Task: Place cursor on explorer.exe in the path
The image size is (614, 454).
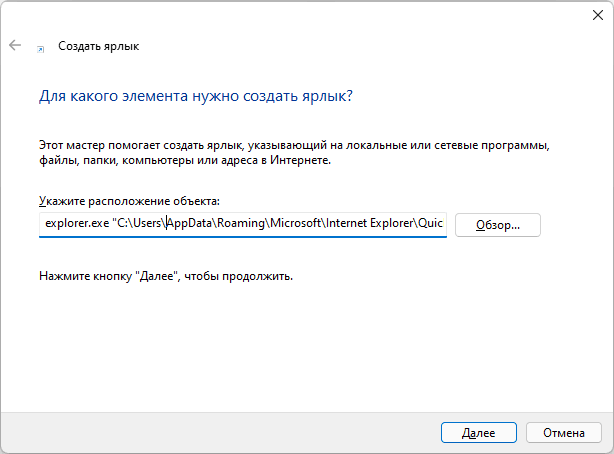Action: (77, 223)
